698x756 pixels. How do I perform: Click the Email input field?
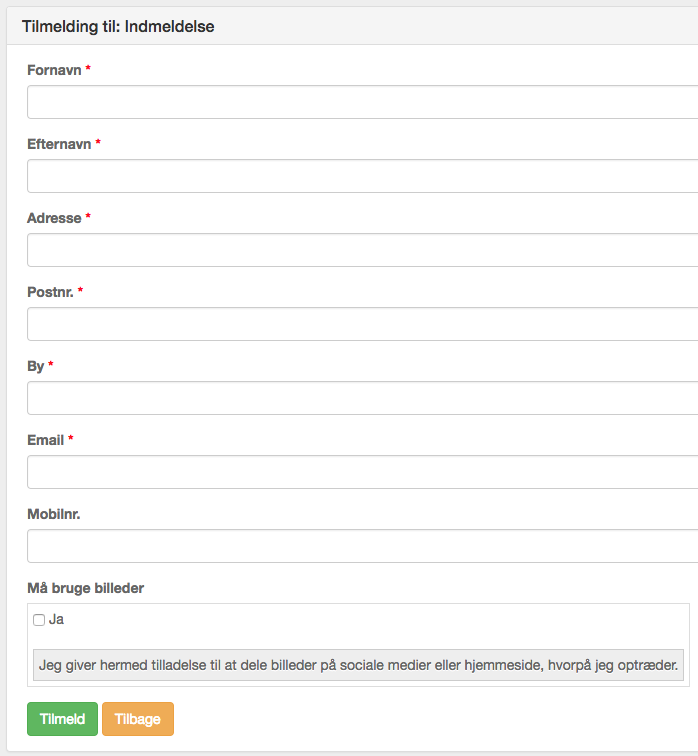tap(362, 472)
